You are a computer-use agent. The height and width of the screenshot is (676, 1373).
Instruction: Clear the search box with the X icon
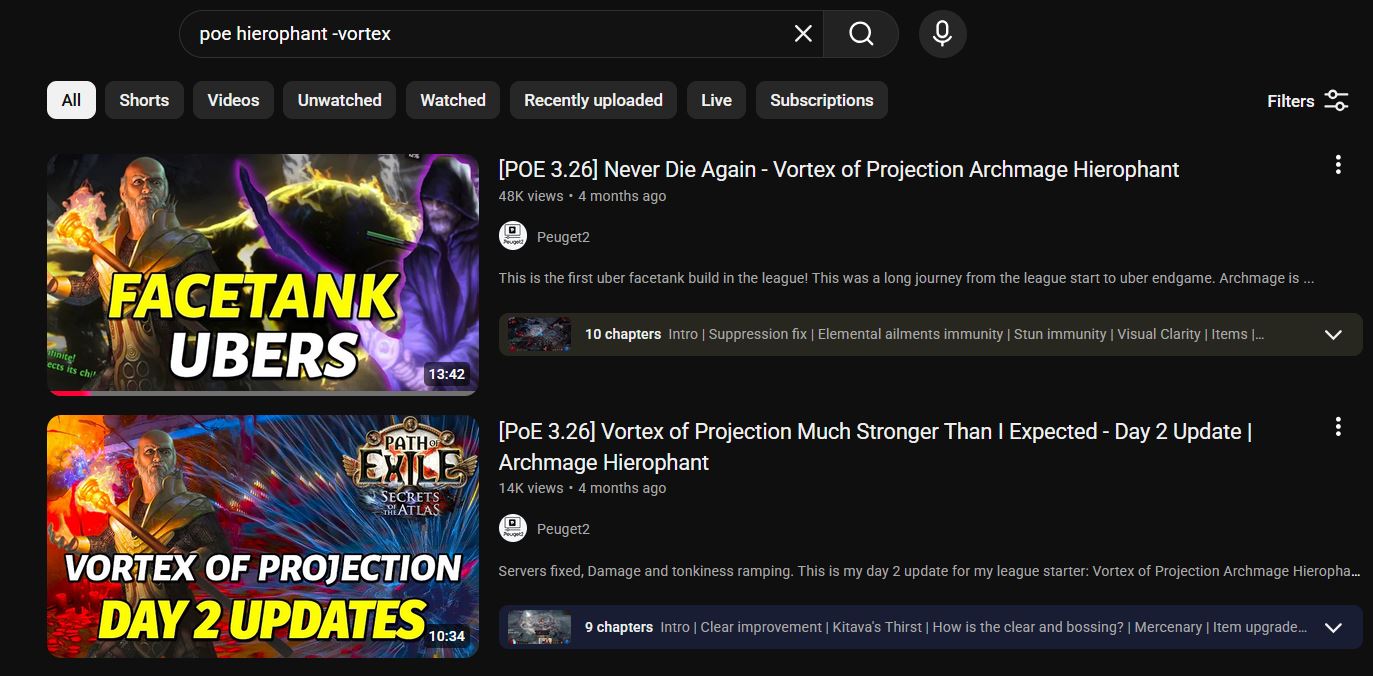click(803, 34)
